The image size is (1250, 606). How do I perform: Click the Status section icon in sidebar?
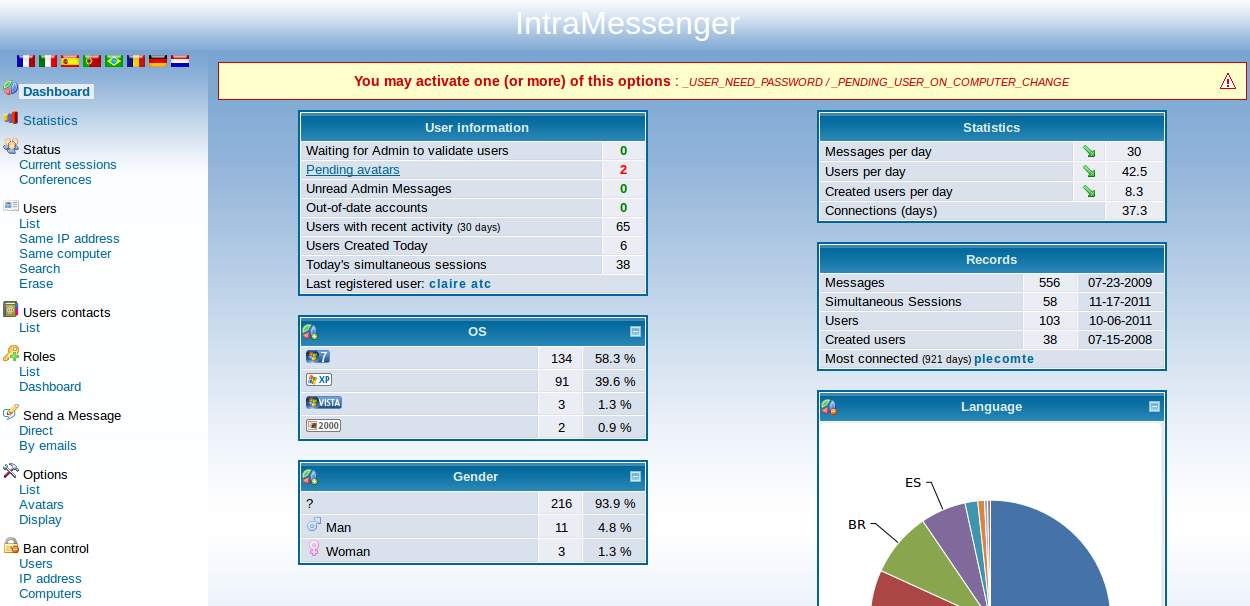click(11, 147)
